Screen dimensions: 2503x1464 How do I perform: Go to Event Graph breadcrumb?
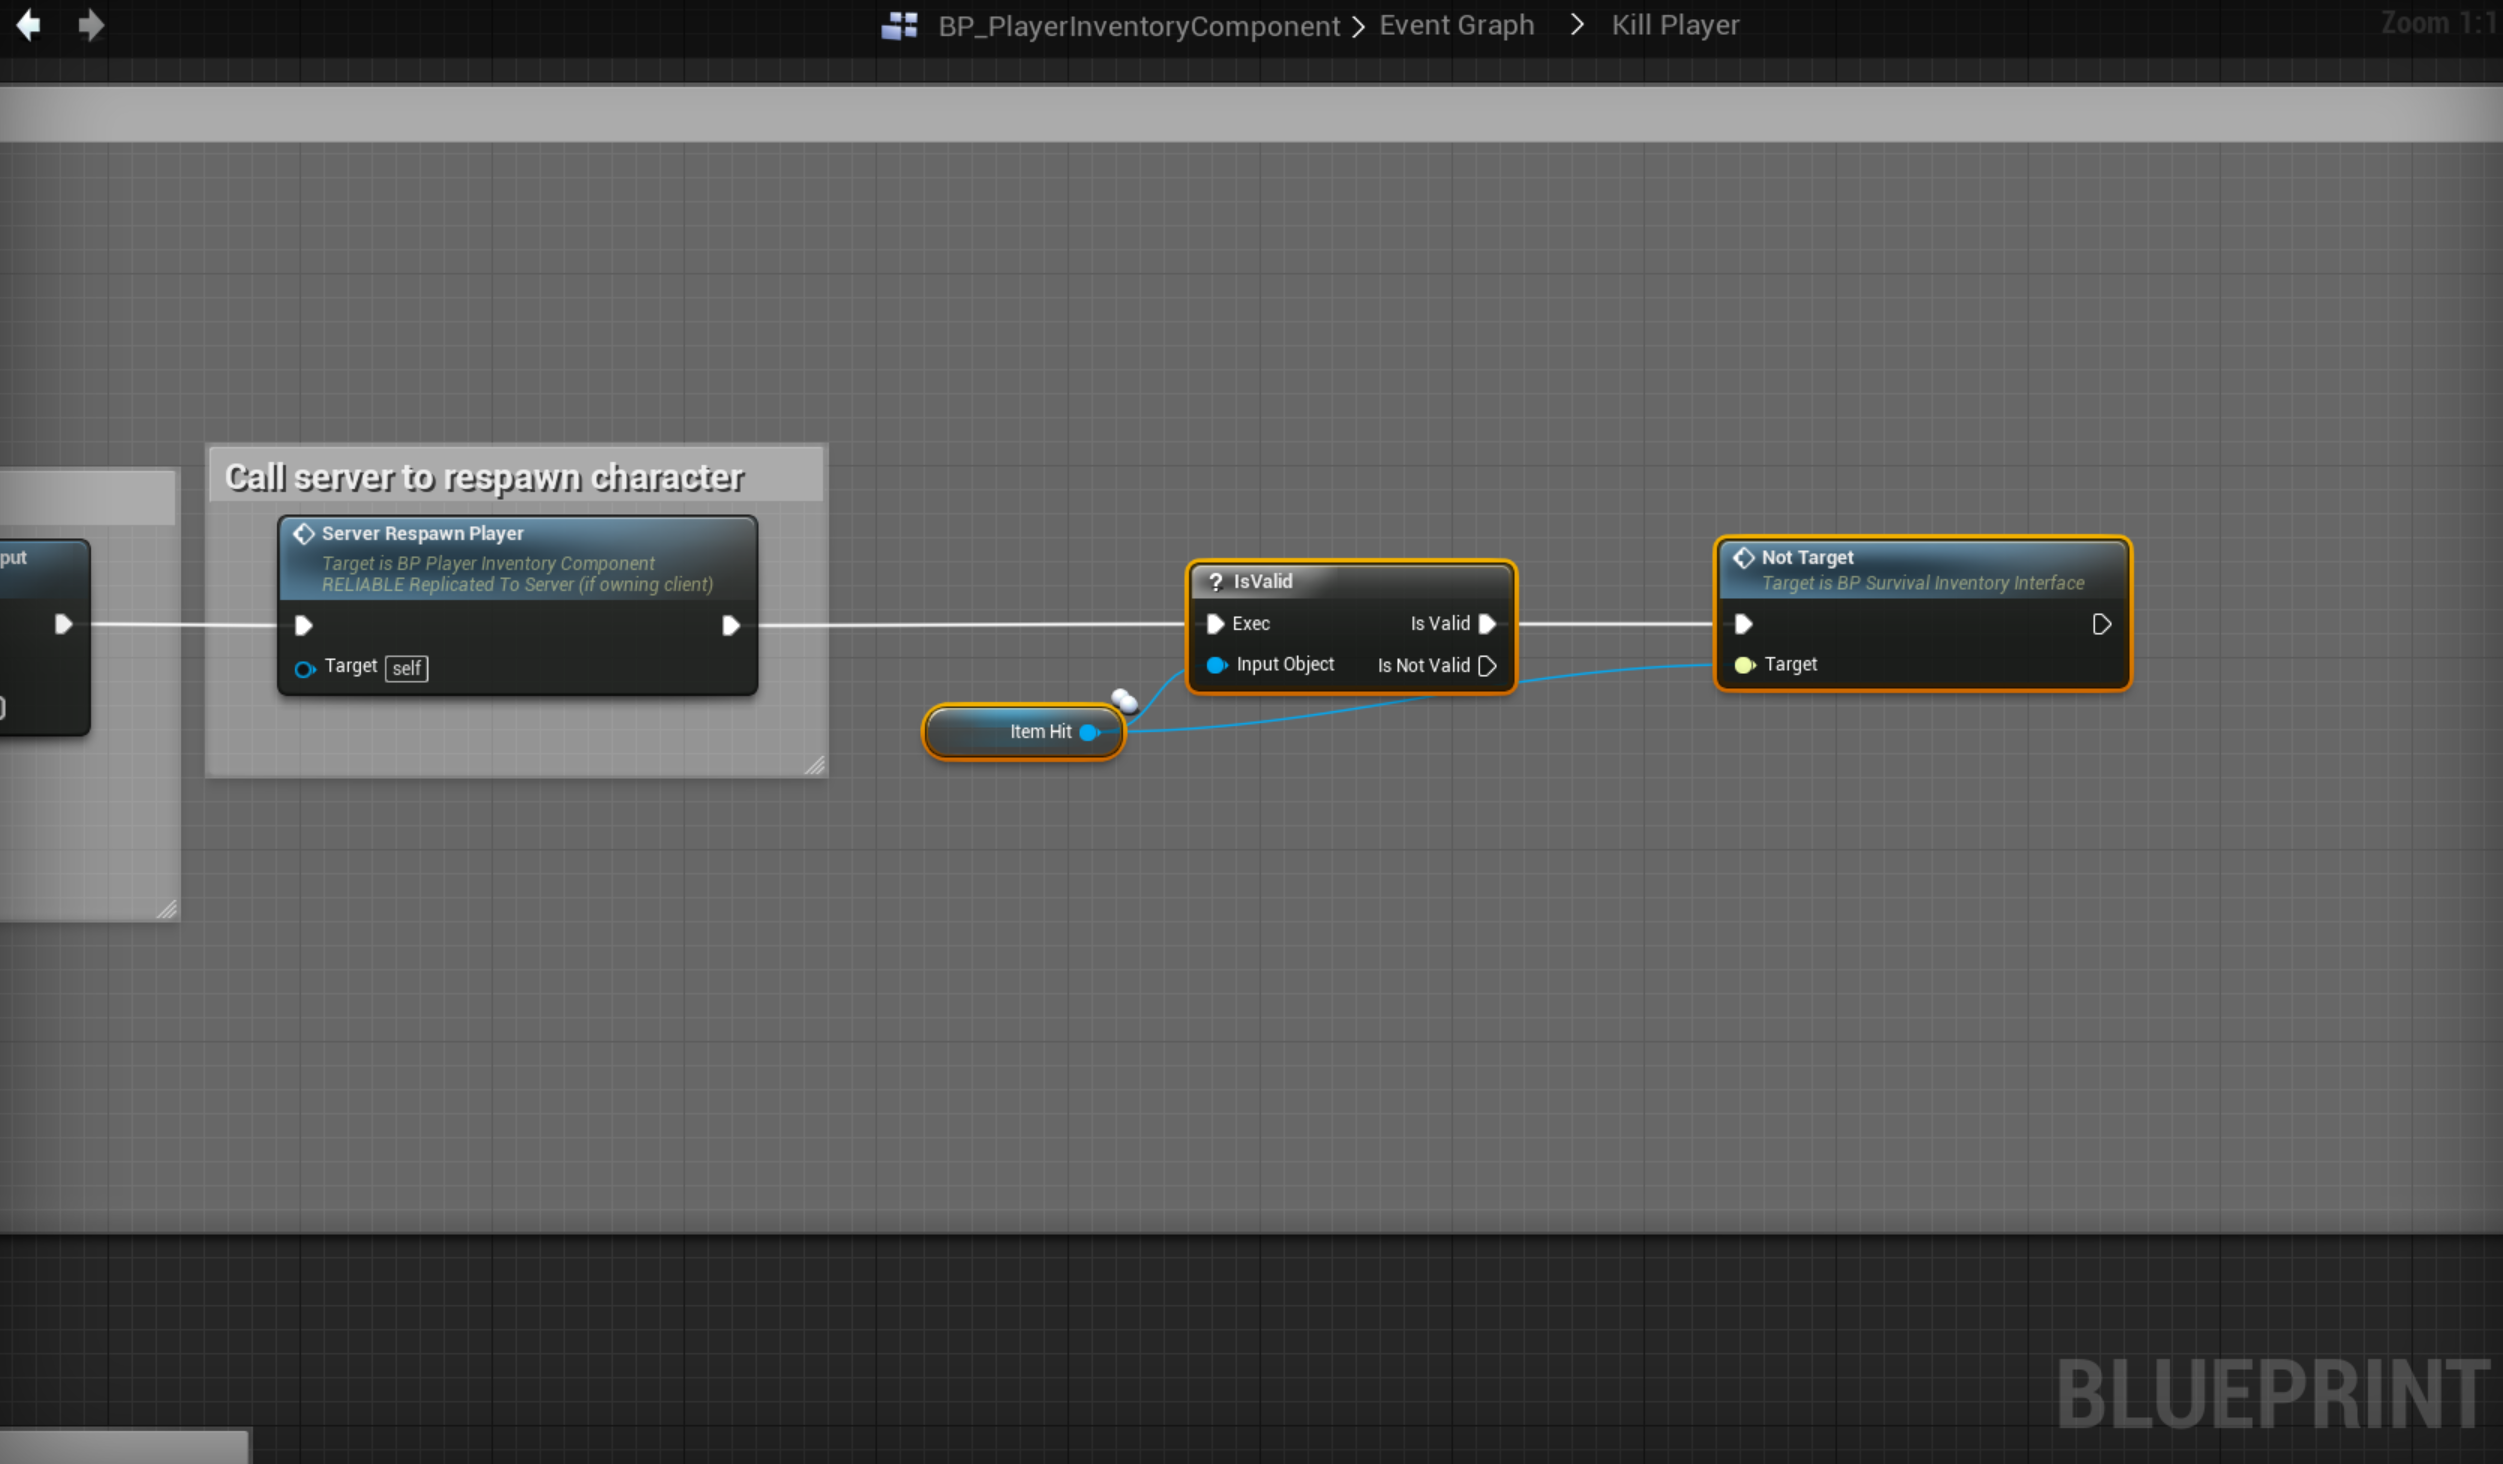click(x=1456, y=26)
